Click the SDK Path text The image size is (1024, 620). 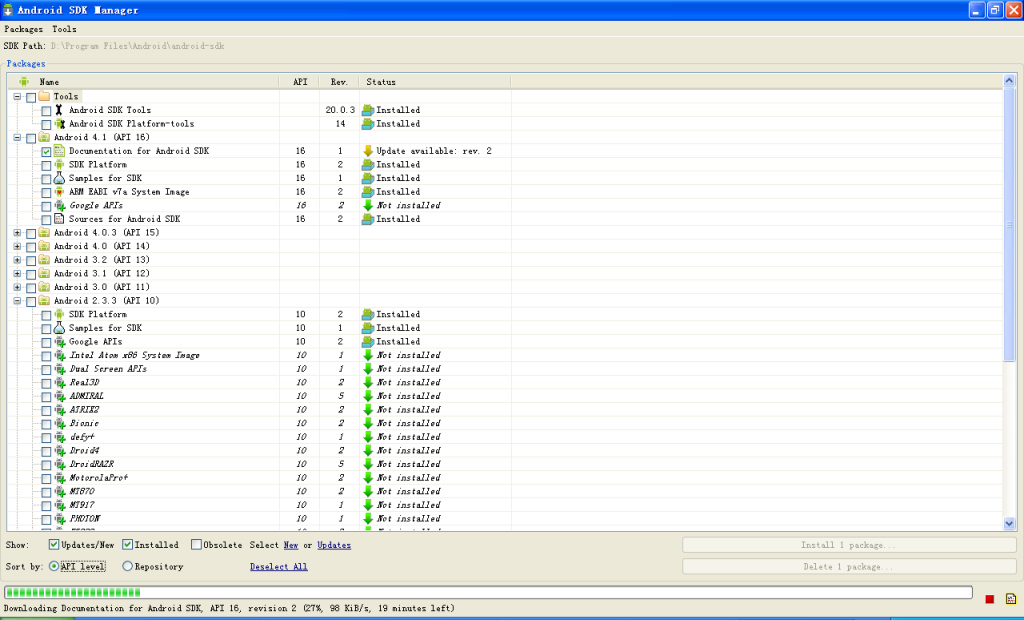tap(138, 46)
